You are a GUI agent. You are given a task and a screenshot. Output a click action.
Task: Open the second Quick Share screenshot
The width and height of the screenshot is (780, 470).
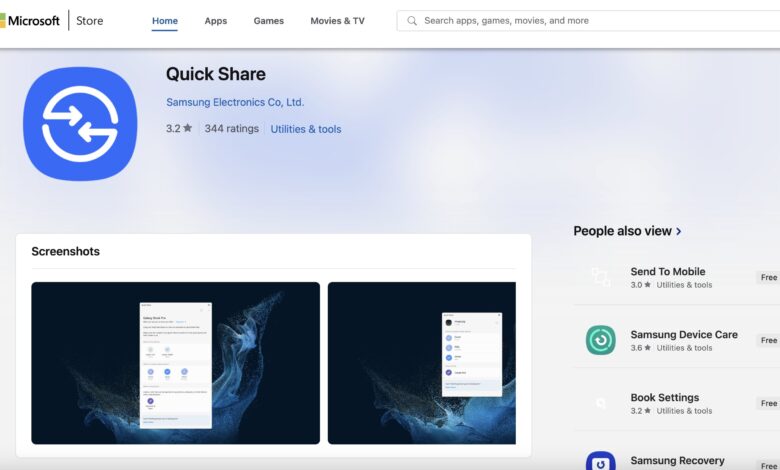pos(422,363)
